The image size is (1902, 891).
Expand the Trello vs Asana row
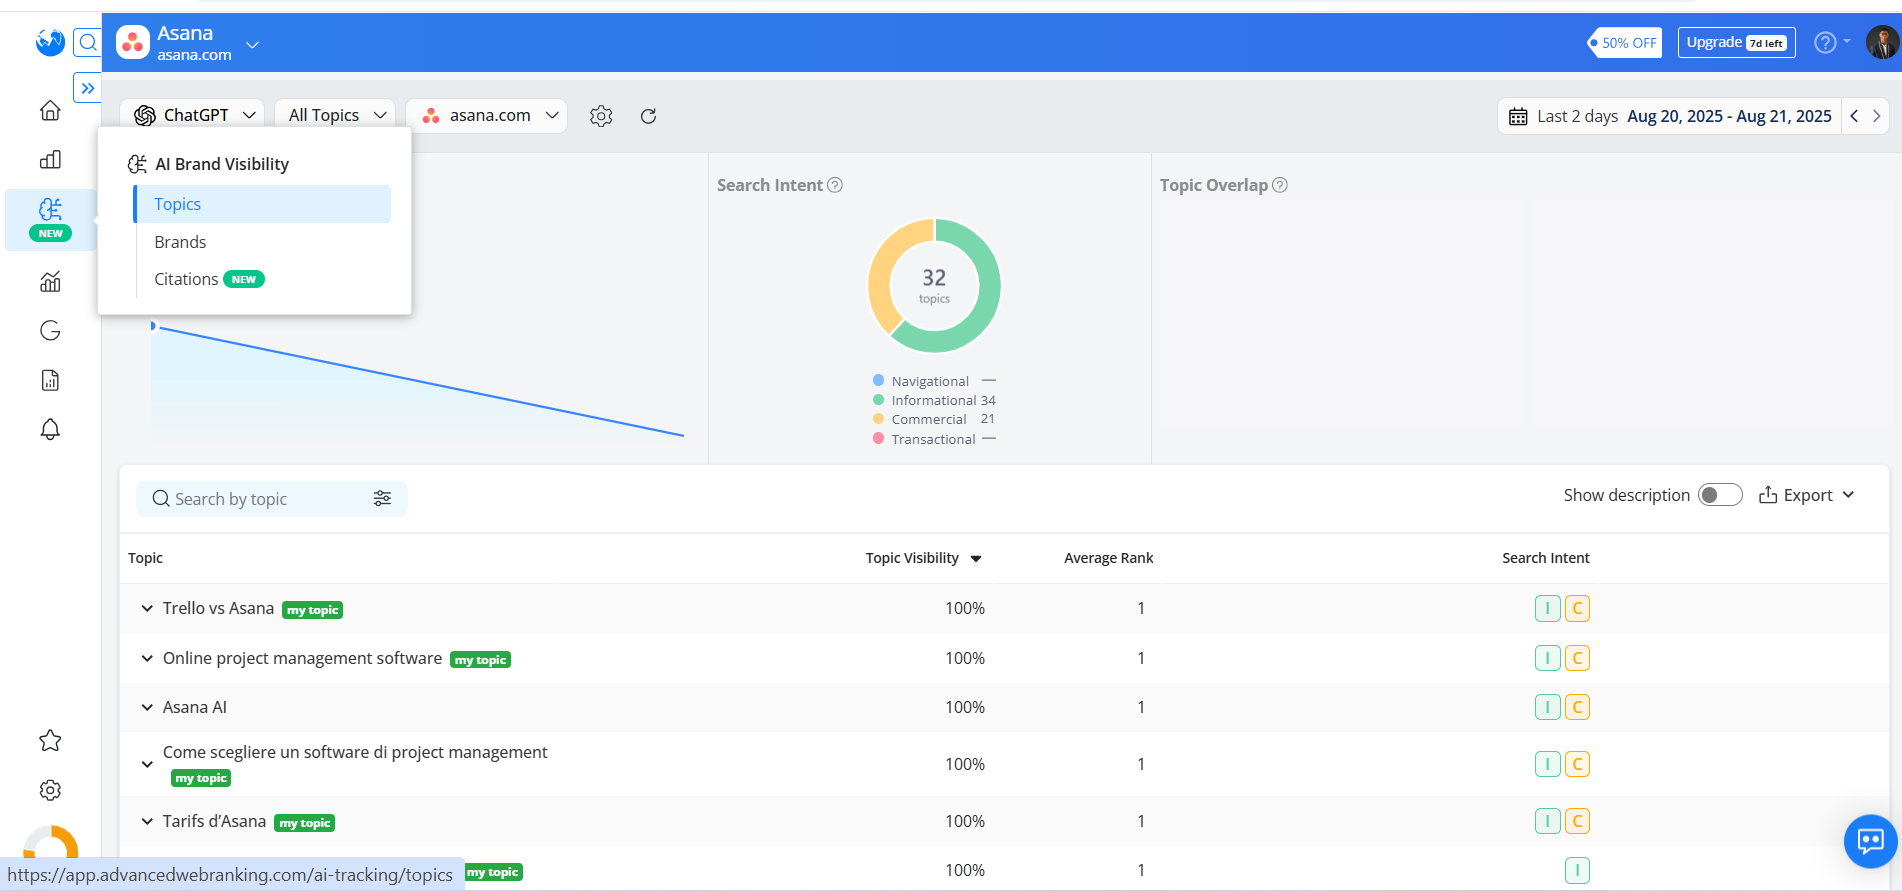147,608
